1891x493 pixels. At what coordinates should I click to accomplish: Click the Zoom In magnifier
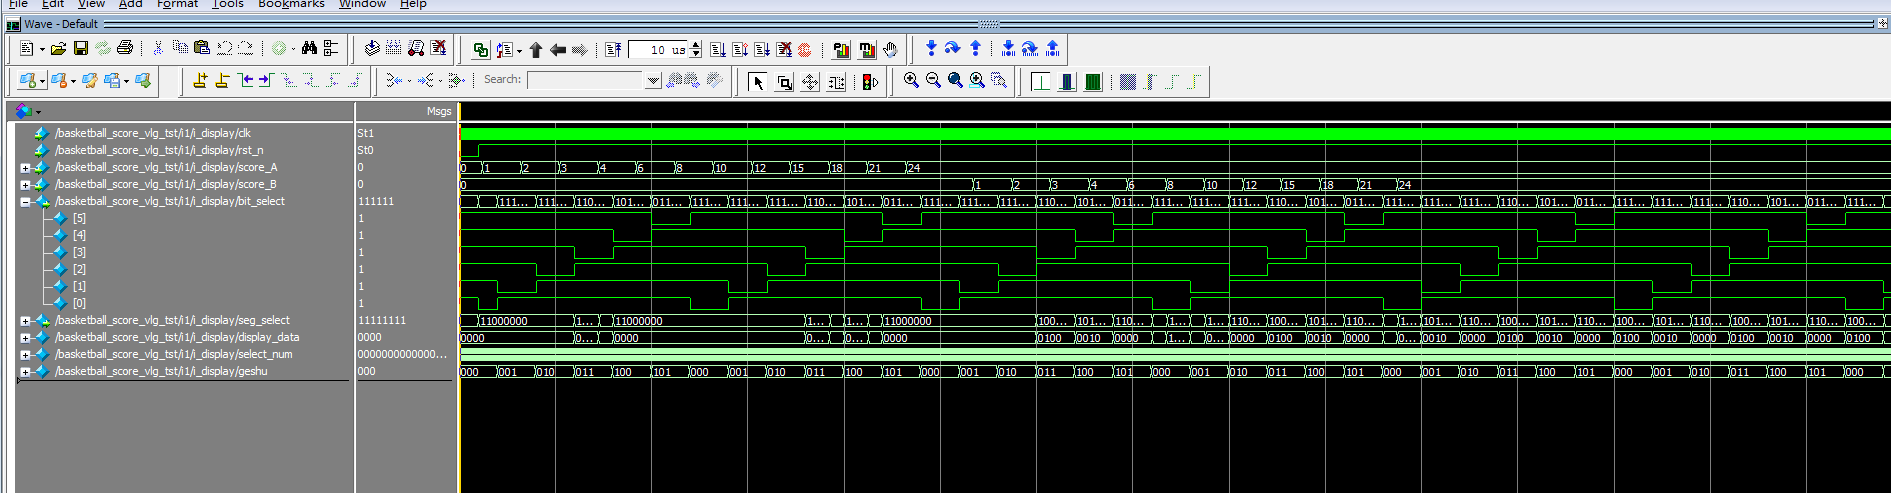[x=911, y=80]
